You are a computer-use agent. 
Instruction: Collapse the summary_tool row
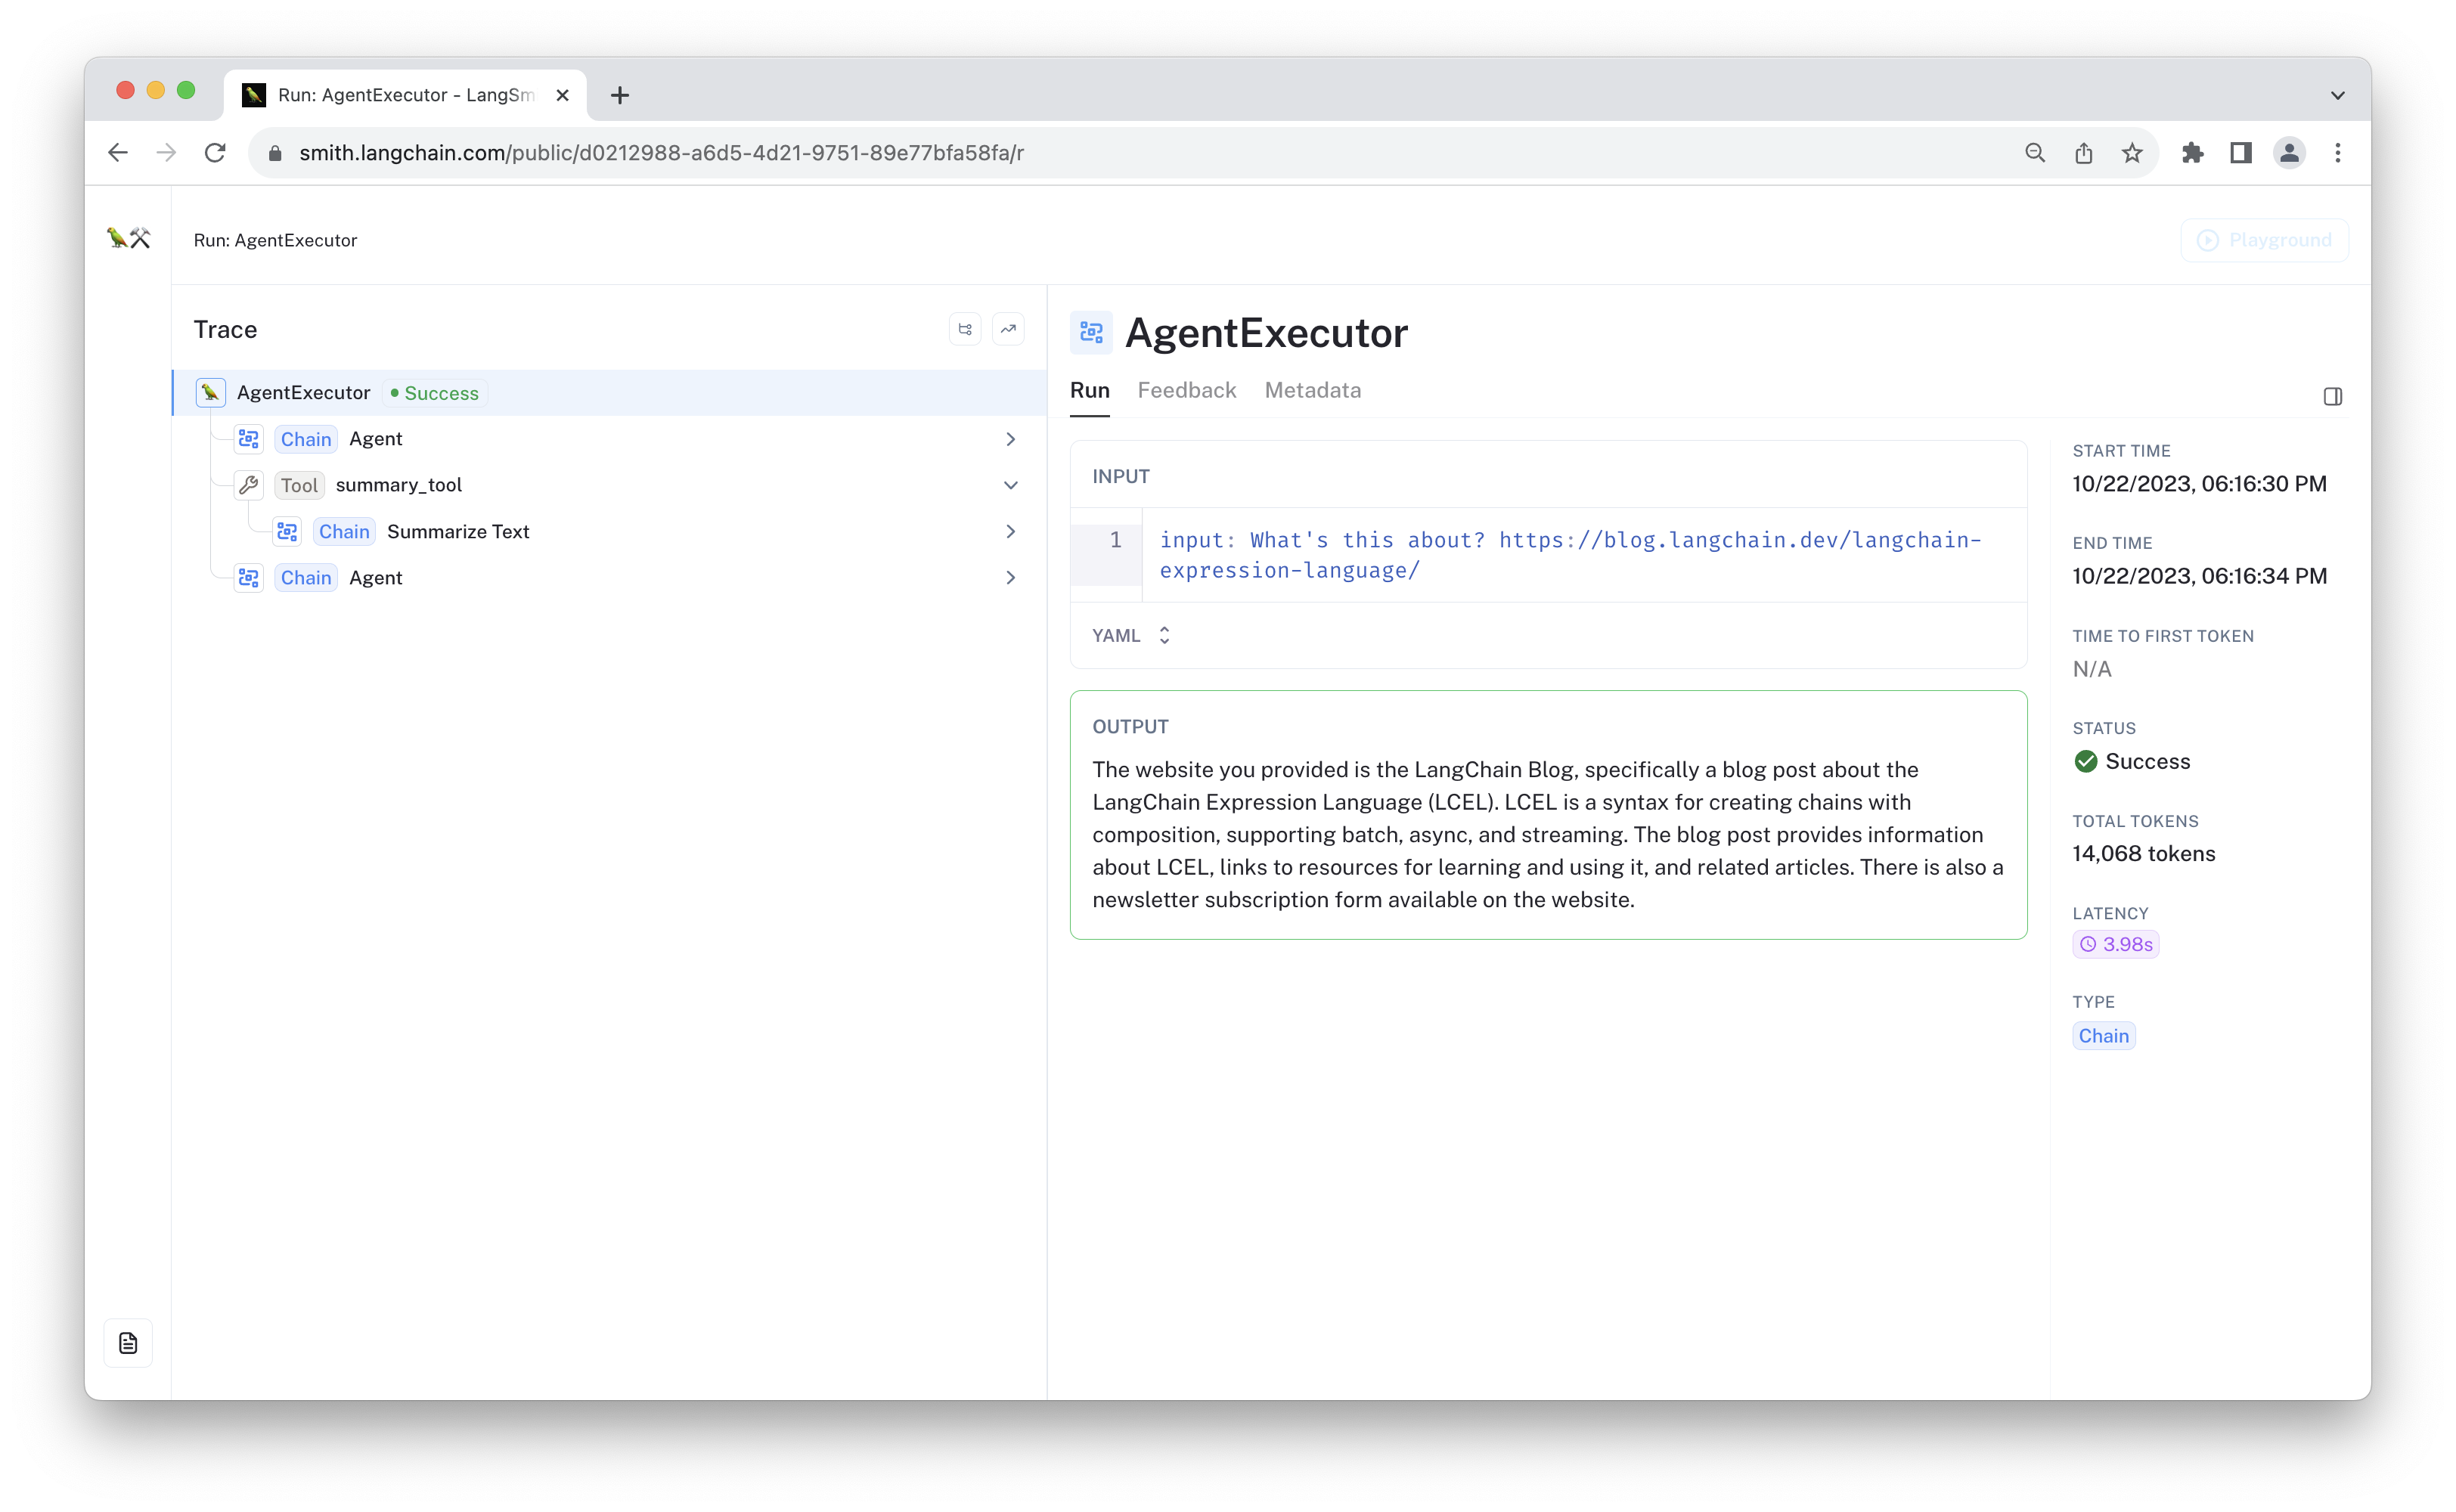click(1010, 485)
